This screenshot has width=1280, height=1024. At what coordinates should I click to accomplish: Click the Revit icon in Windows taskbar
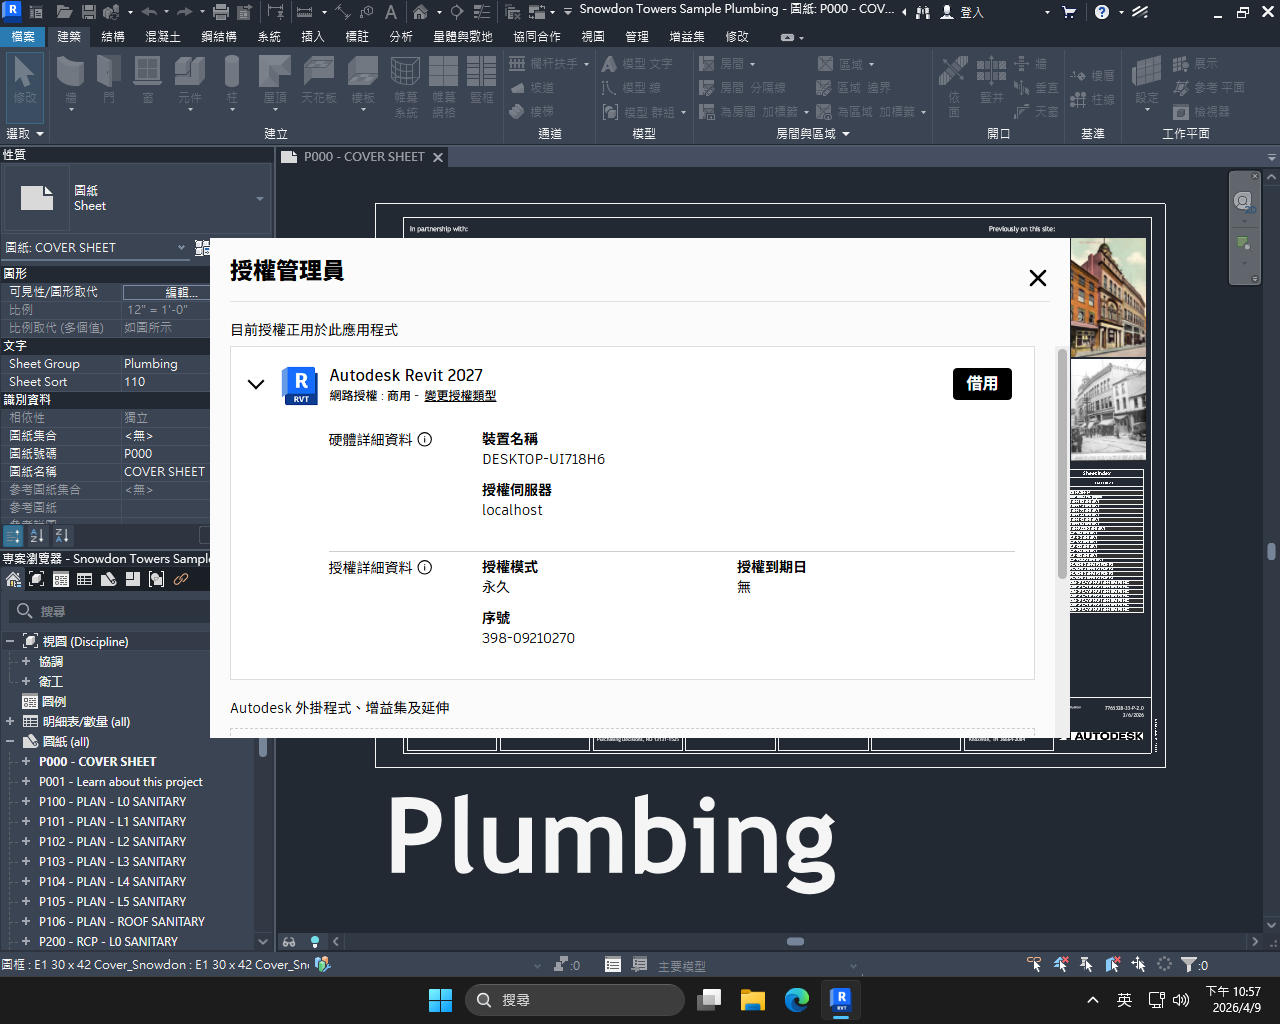pos(840,999)
